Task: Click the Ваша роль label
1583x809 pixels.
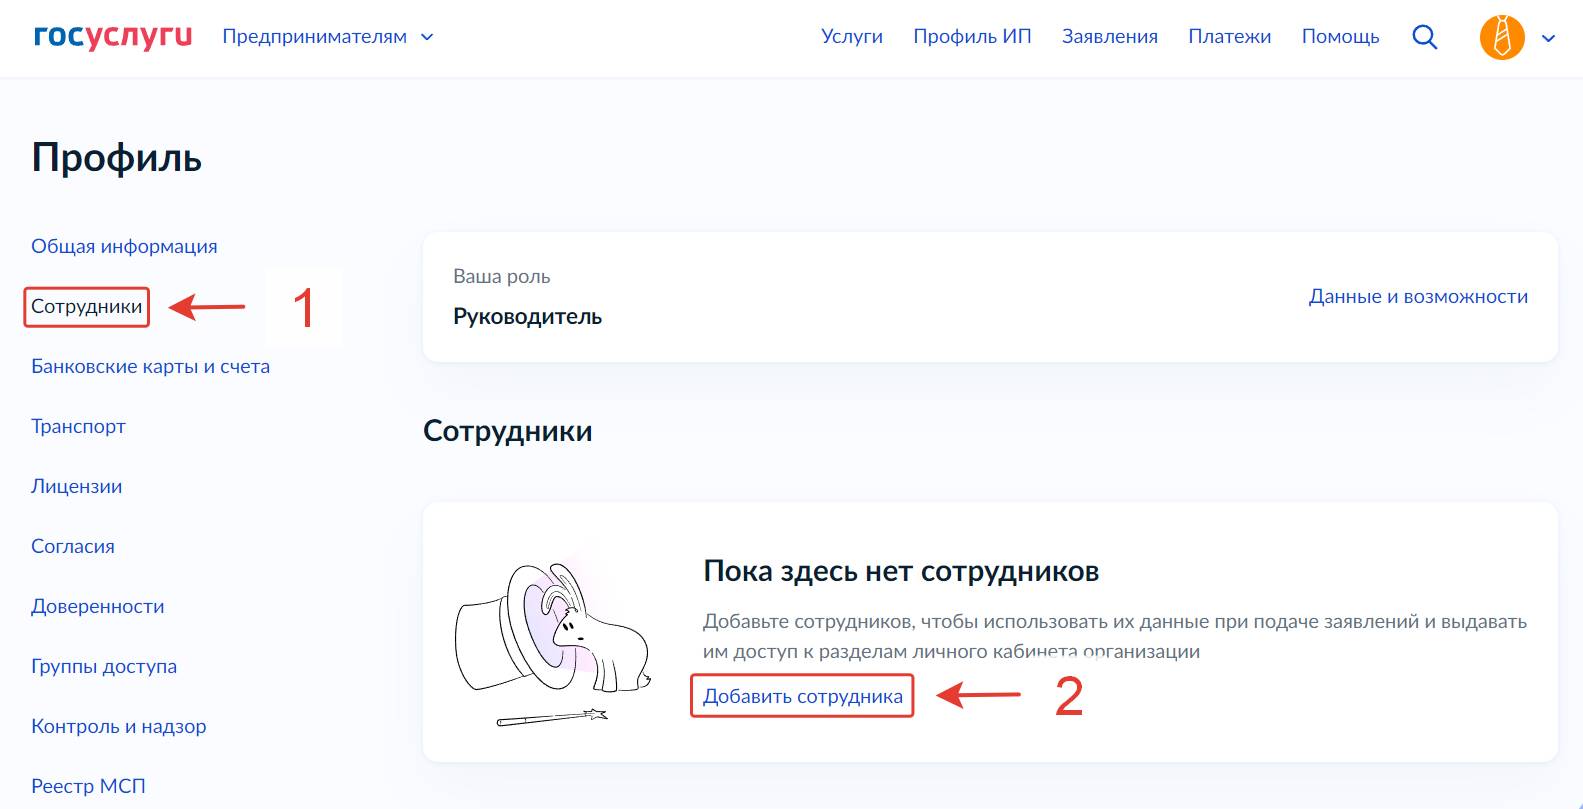Action: [501, 276]
